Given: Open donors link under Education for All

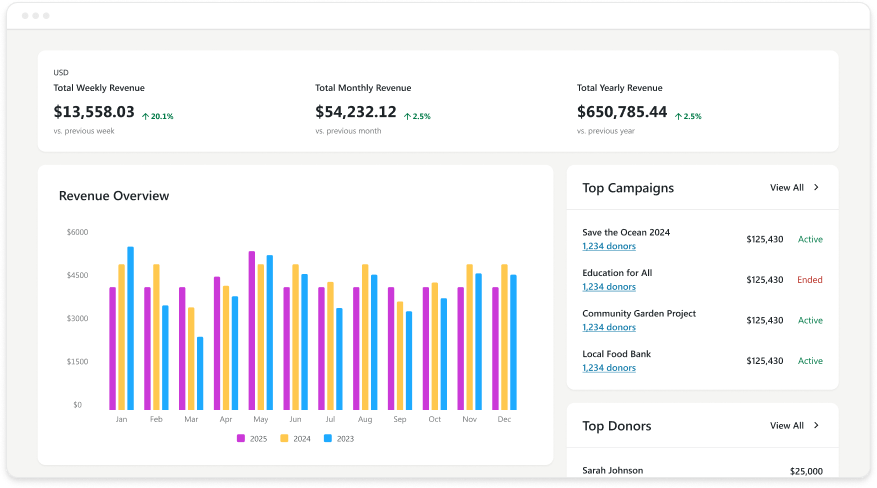Looking at the screenshot, I should [608, 287].
